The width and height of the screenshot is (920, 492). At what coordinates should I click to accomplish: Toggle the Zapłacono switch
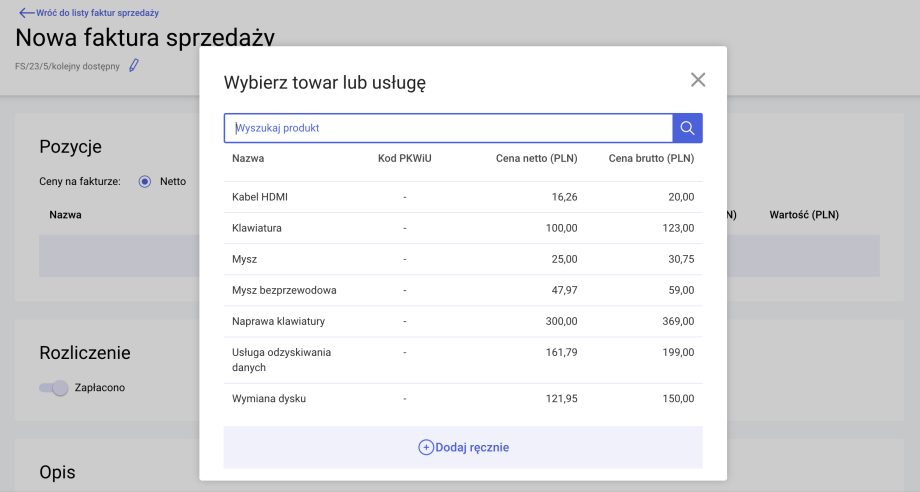pos(54,388)
